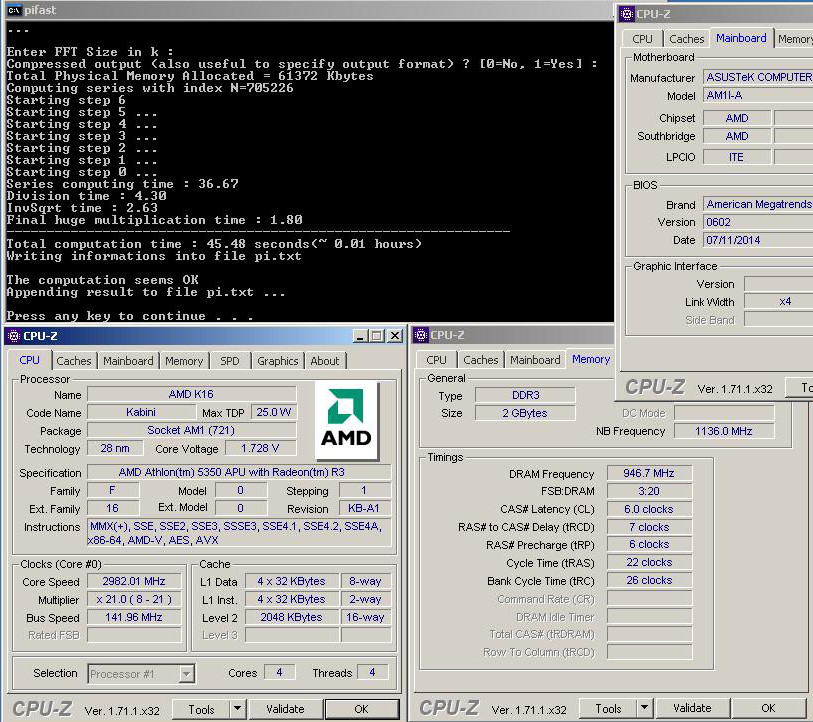Image resolution: width=813 pixels, height=722 pixels.
Task: Click the NB Frequency value 1136.0 MHz
Action: (x=724, y=431)
